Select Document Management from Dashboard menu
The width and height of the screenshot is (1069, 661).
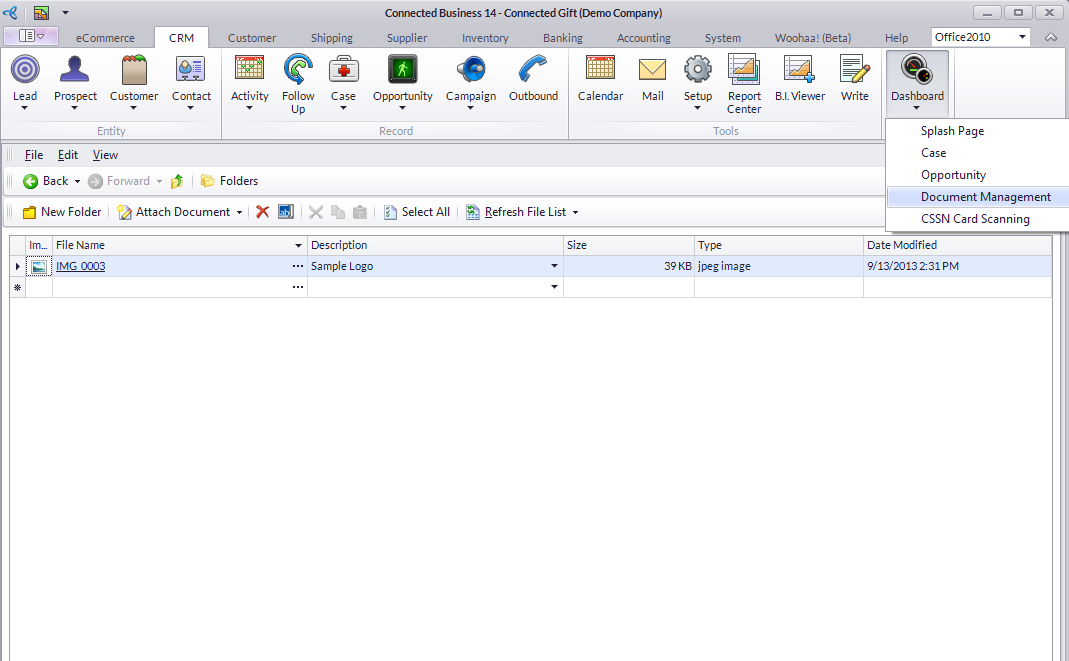pos(985,197)
